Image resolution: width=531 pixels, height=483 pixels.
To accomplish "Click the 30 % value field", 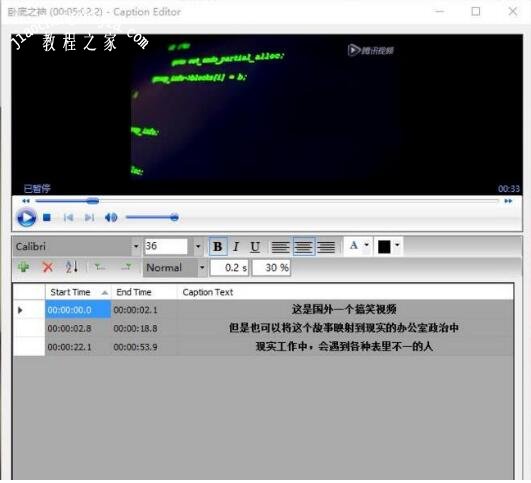I will point(271,268).
